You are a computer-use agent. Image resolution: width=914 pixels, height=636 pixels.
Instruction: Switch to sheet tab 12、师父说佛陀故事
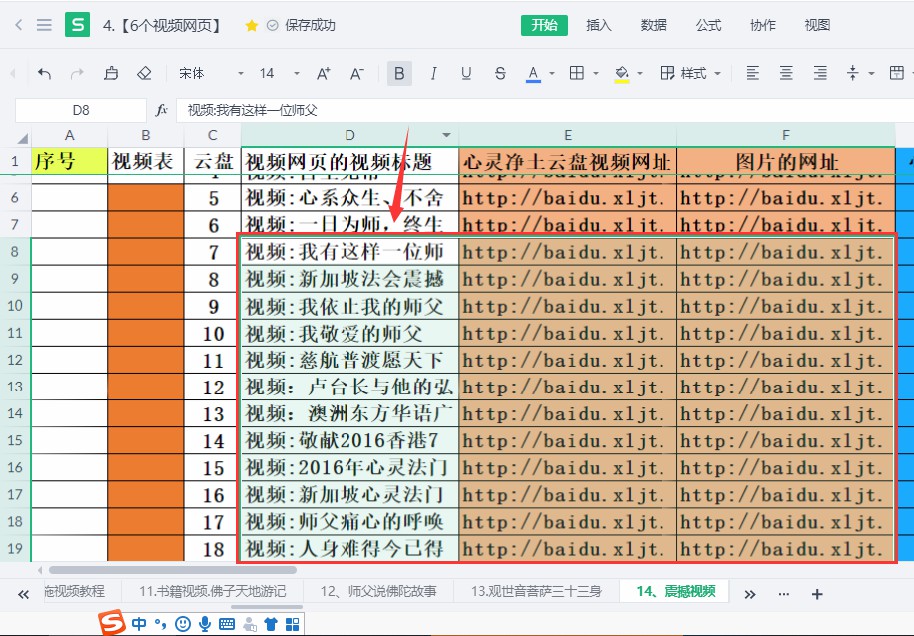click(x=378, y=592)
